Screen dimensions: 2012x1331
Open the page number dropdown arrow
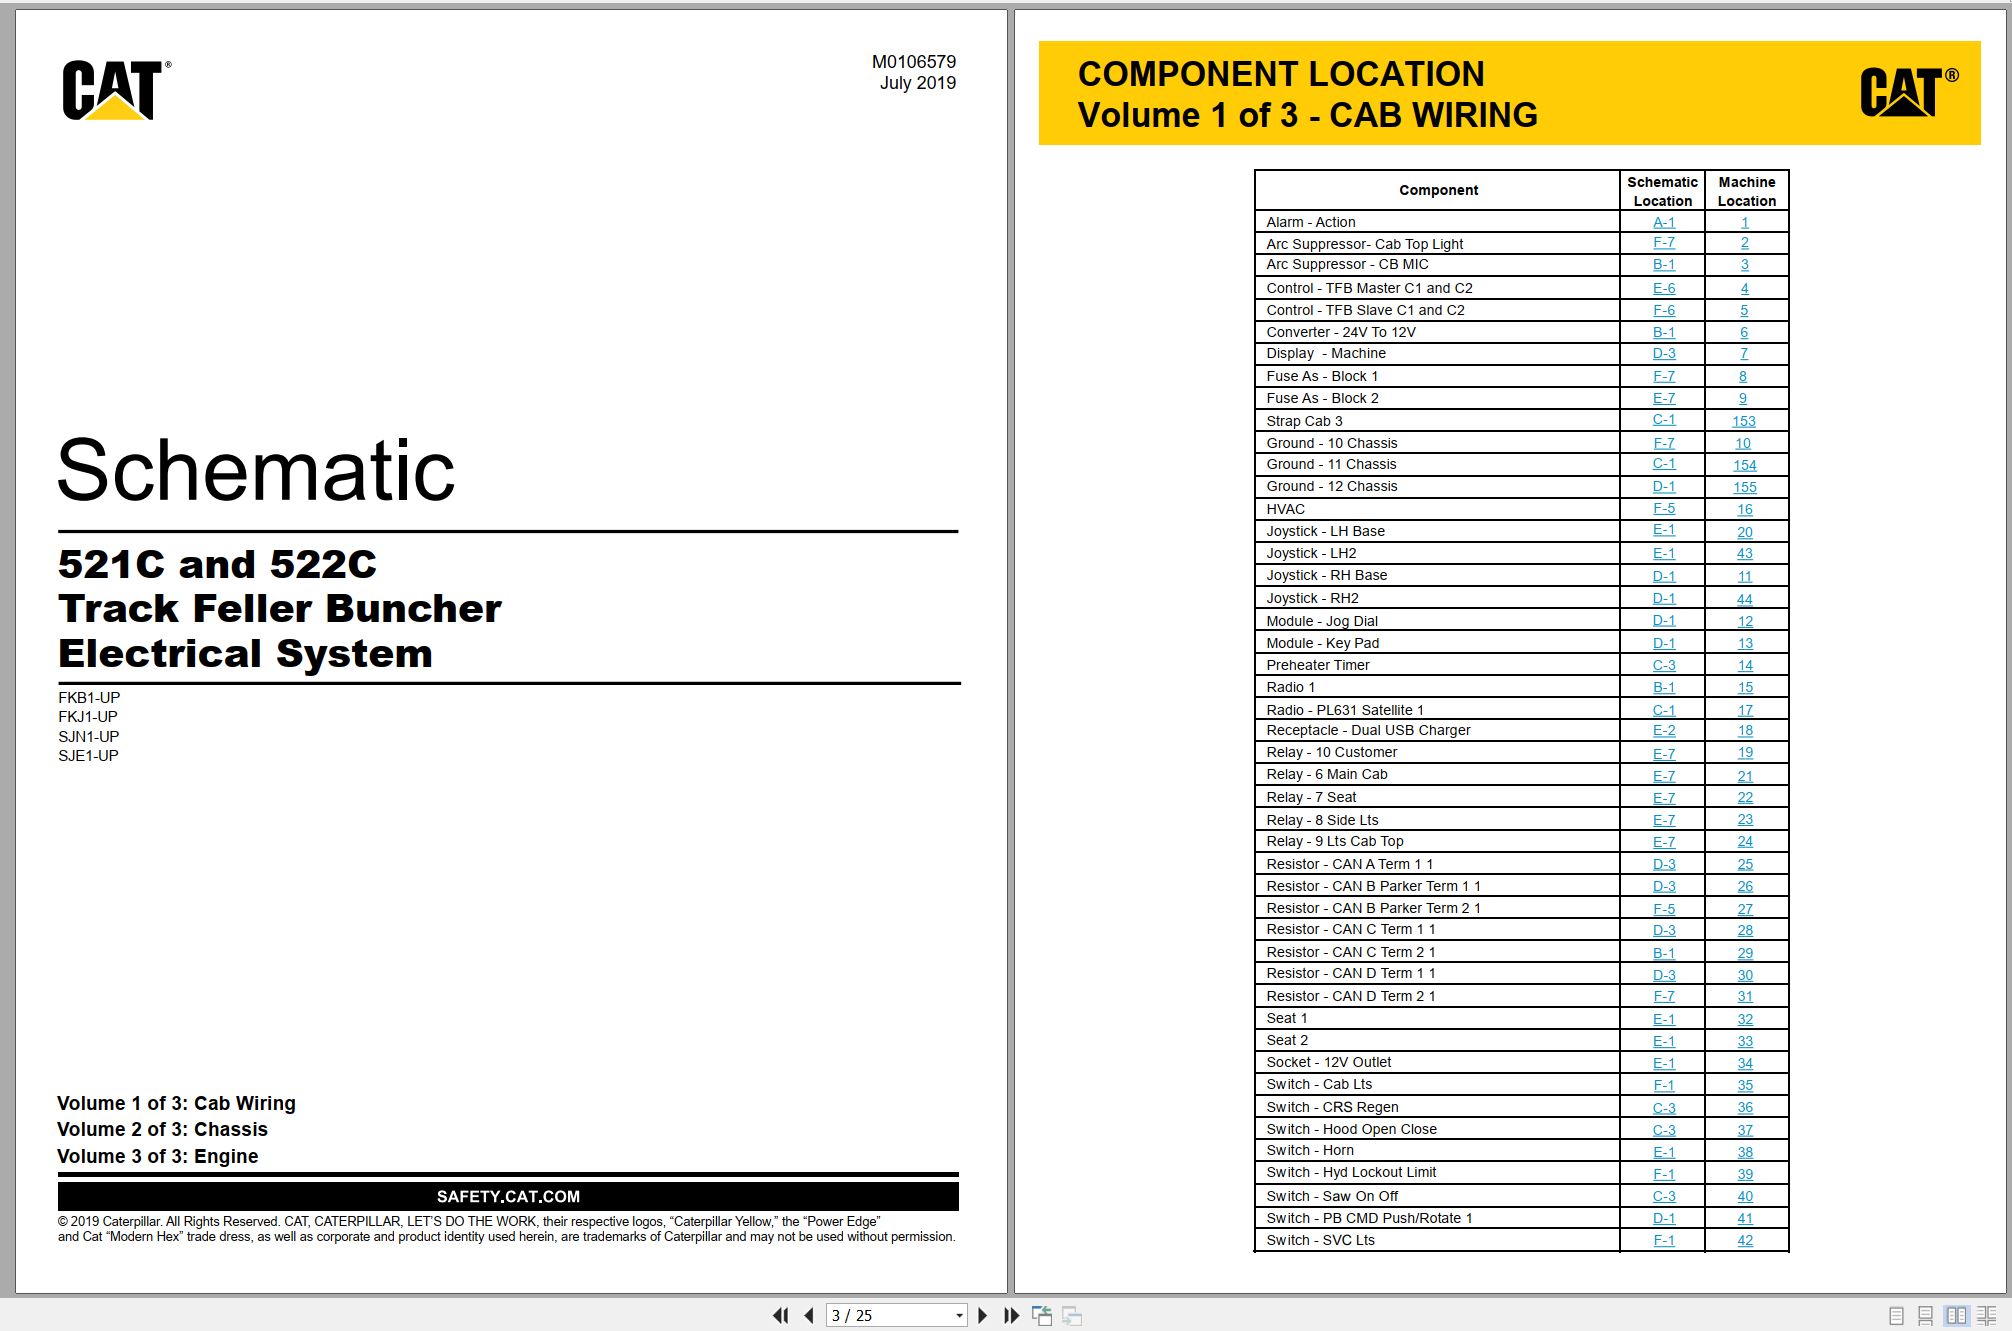(959, 1316)
